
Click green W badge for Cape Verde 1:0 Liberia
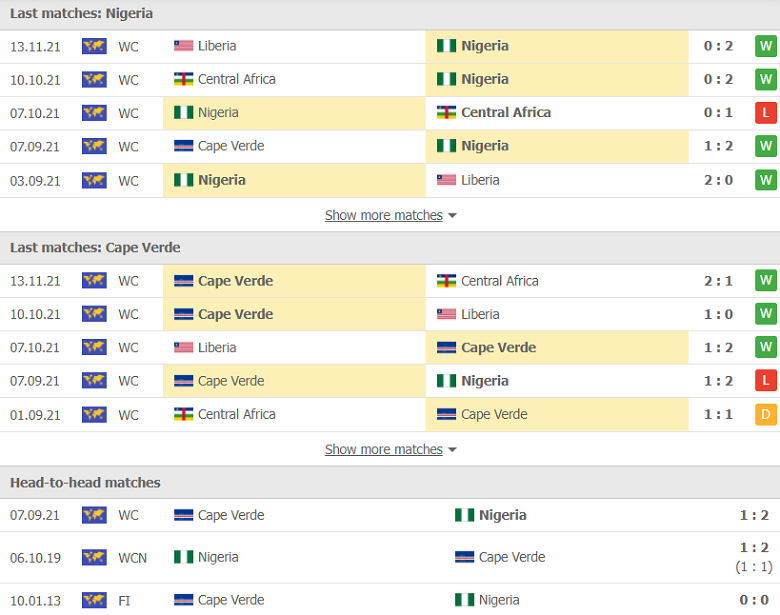pos(765,314)
